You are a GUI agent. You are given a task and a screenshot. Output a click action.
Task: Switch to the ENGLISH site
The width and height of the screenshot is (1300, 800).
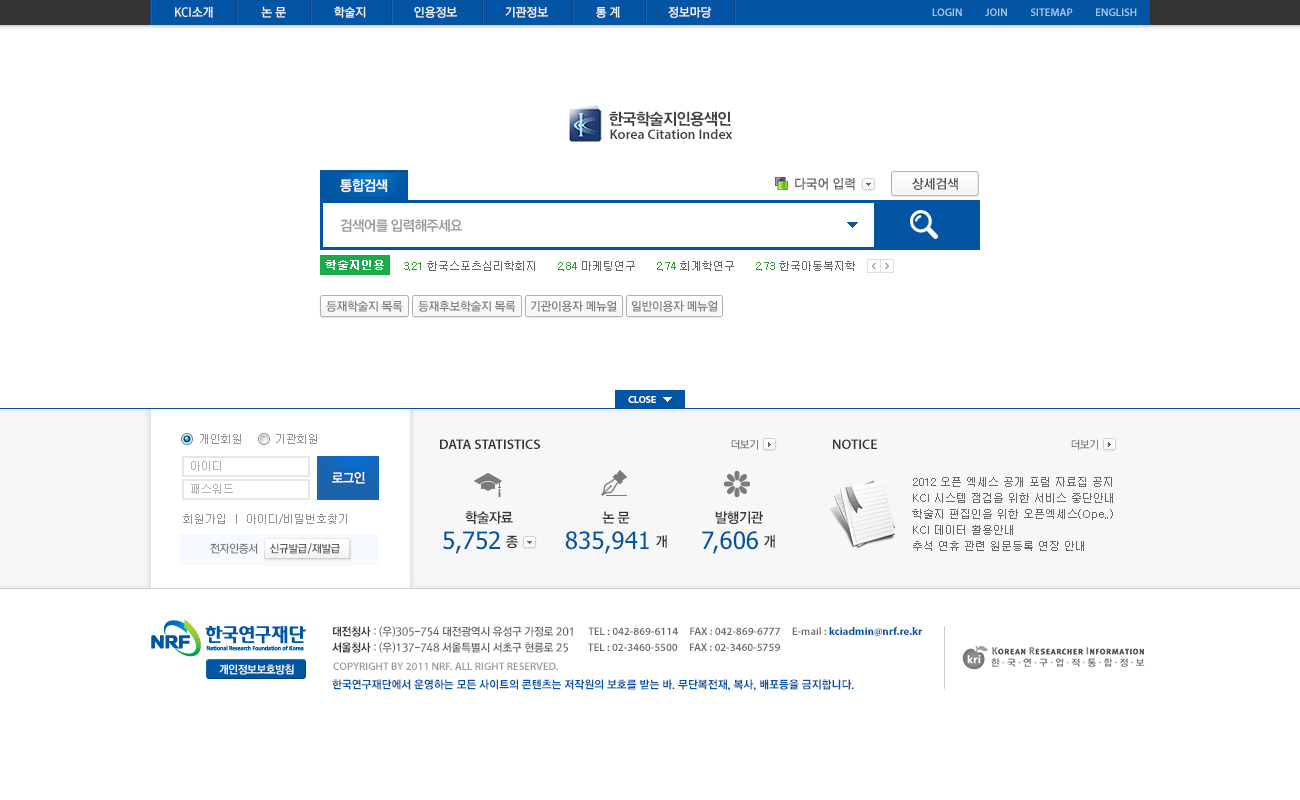[1116, 13]
